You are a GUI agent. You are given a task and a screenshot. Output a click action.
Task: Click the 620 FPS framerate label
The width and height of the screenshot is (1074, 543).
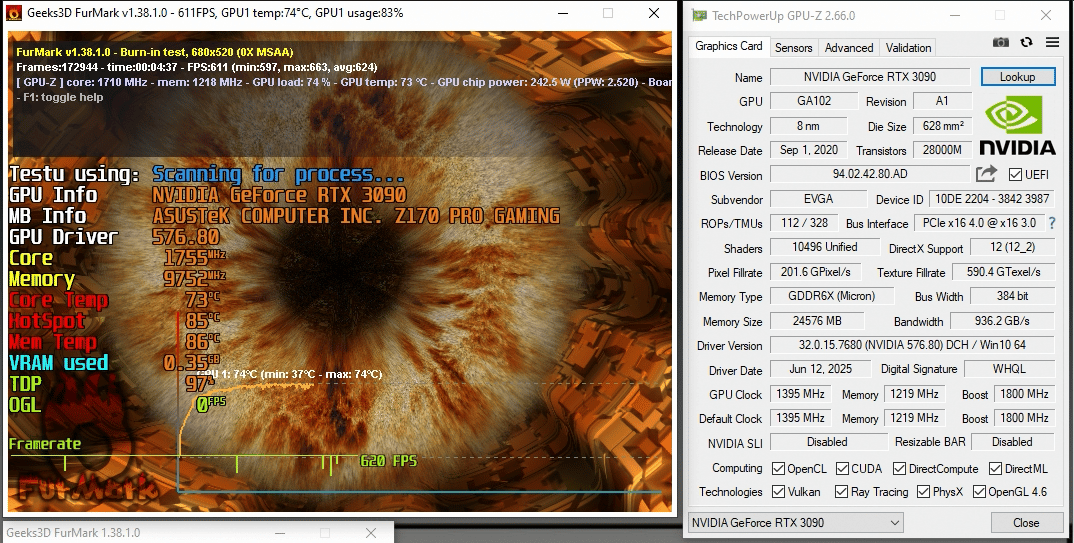tap(388, 461)
